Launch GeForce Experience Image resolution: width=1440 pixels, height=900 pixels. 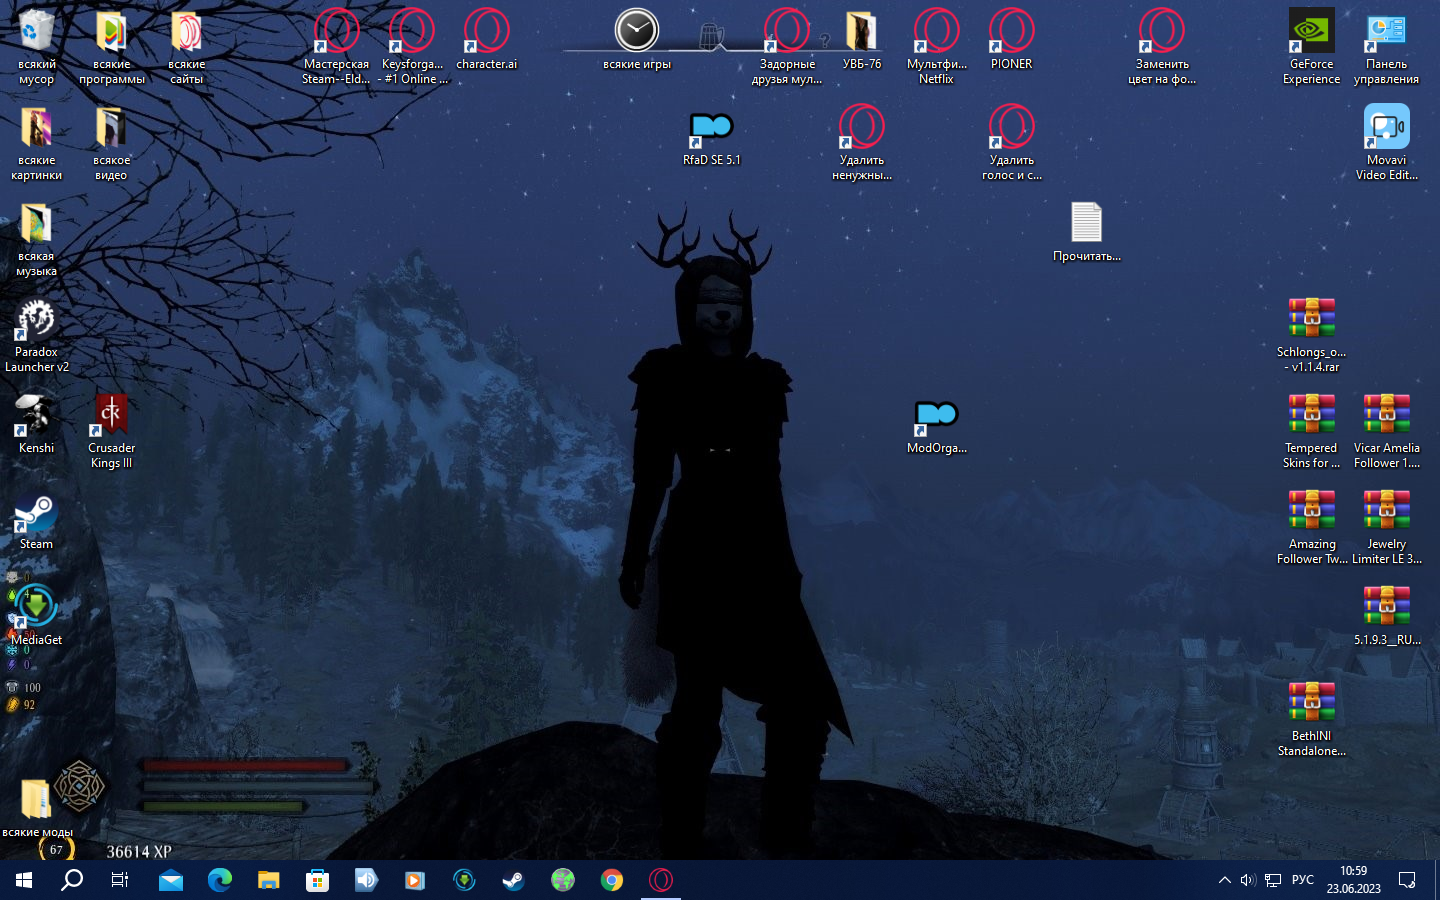point(1311,46)
